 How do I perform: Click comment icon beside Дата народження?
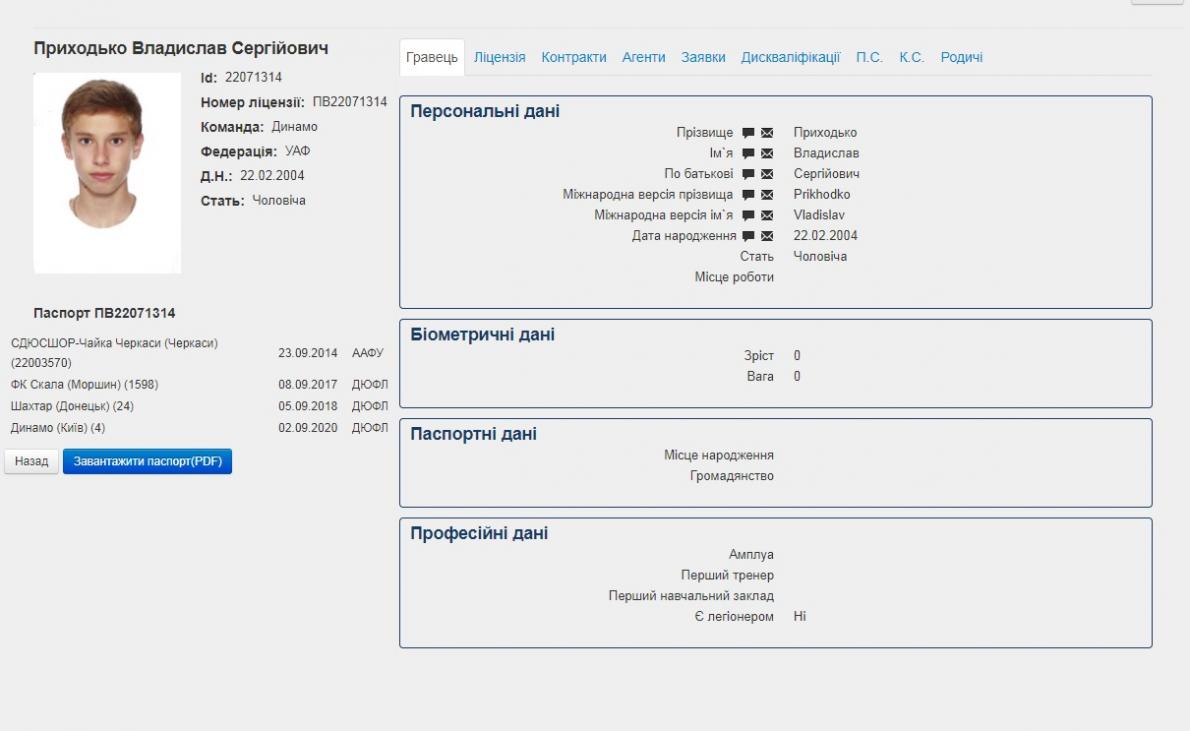click(x=748, y=236)
